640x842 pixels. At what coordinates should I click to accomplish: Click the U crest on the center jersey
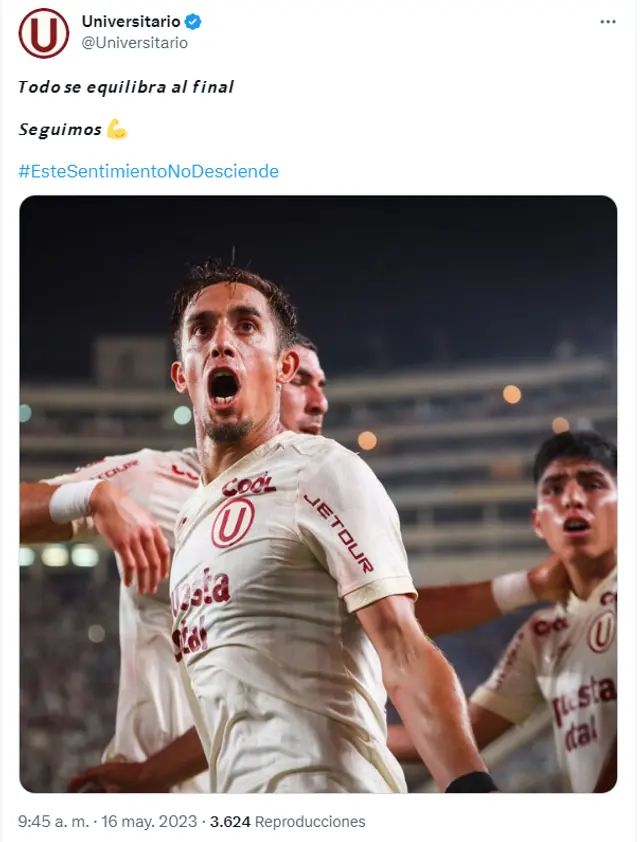pos(233,522)
